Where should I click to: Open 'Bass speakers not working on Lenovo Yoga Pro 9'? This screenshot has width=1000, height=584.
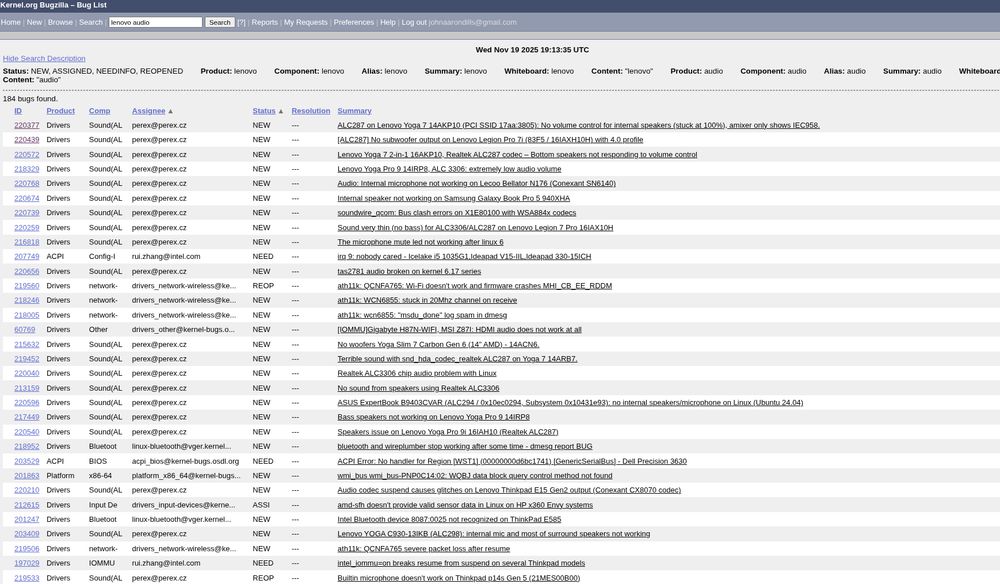(433, 417)
